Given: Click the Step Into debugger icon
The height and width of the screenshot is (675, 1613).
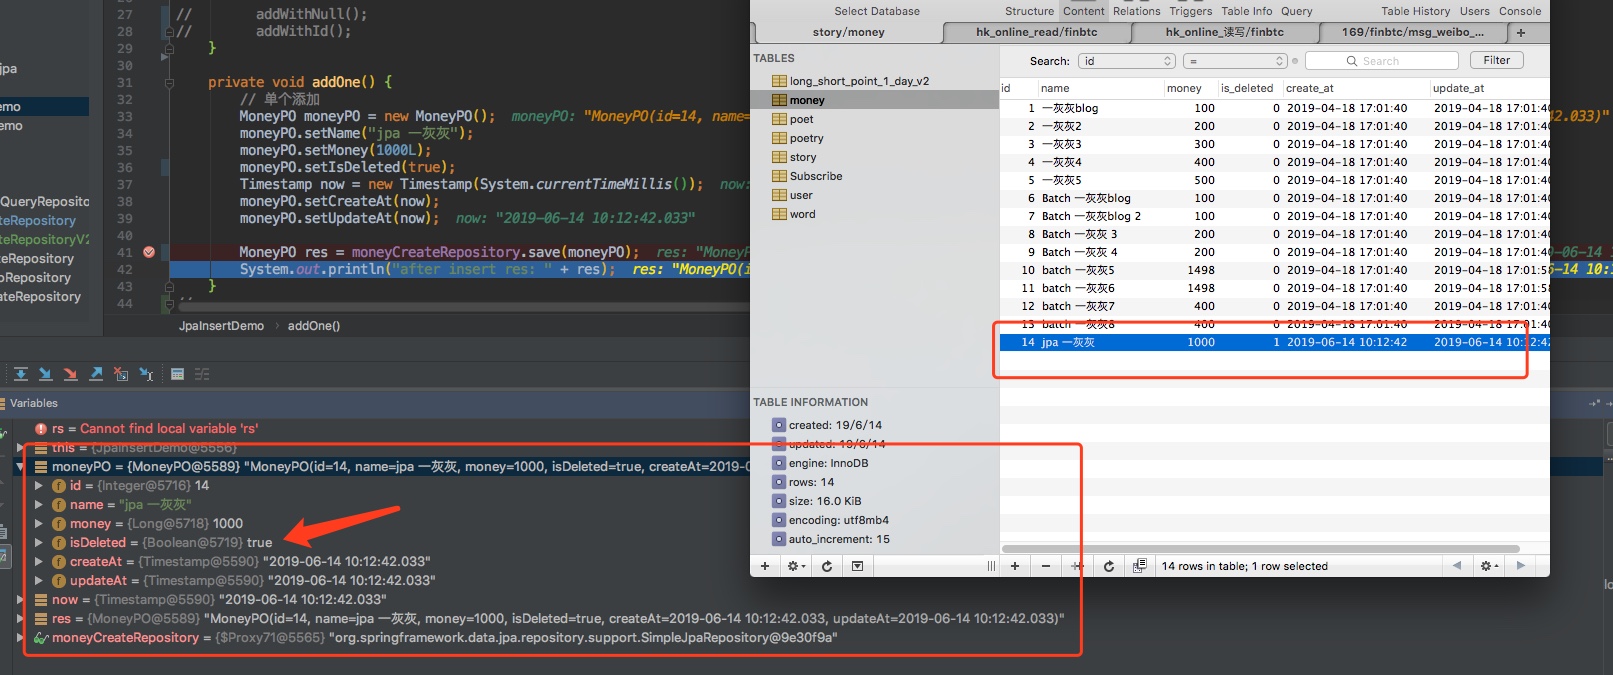Looking at the screenshot, I should point(45,374).
